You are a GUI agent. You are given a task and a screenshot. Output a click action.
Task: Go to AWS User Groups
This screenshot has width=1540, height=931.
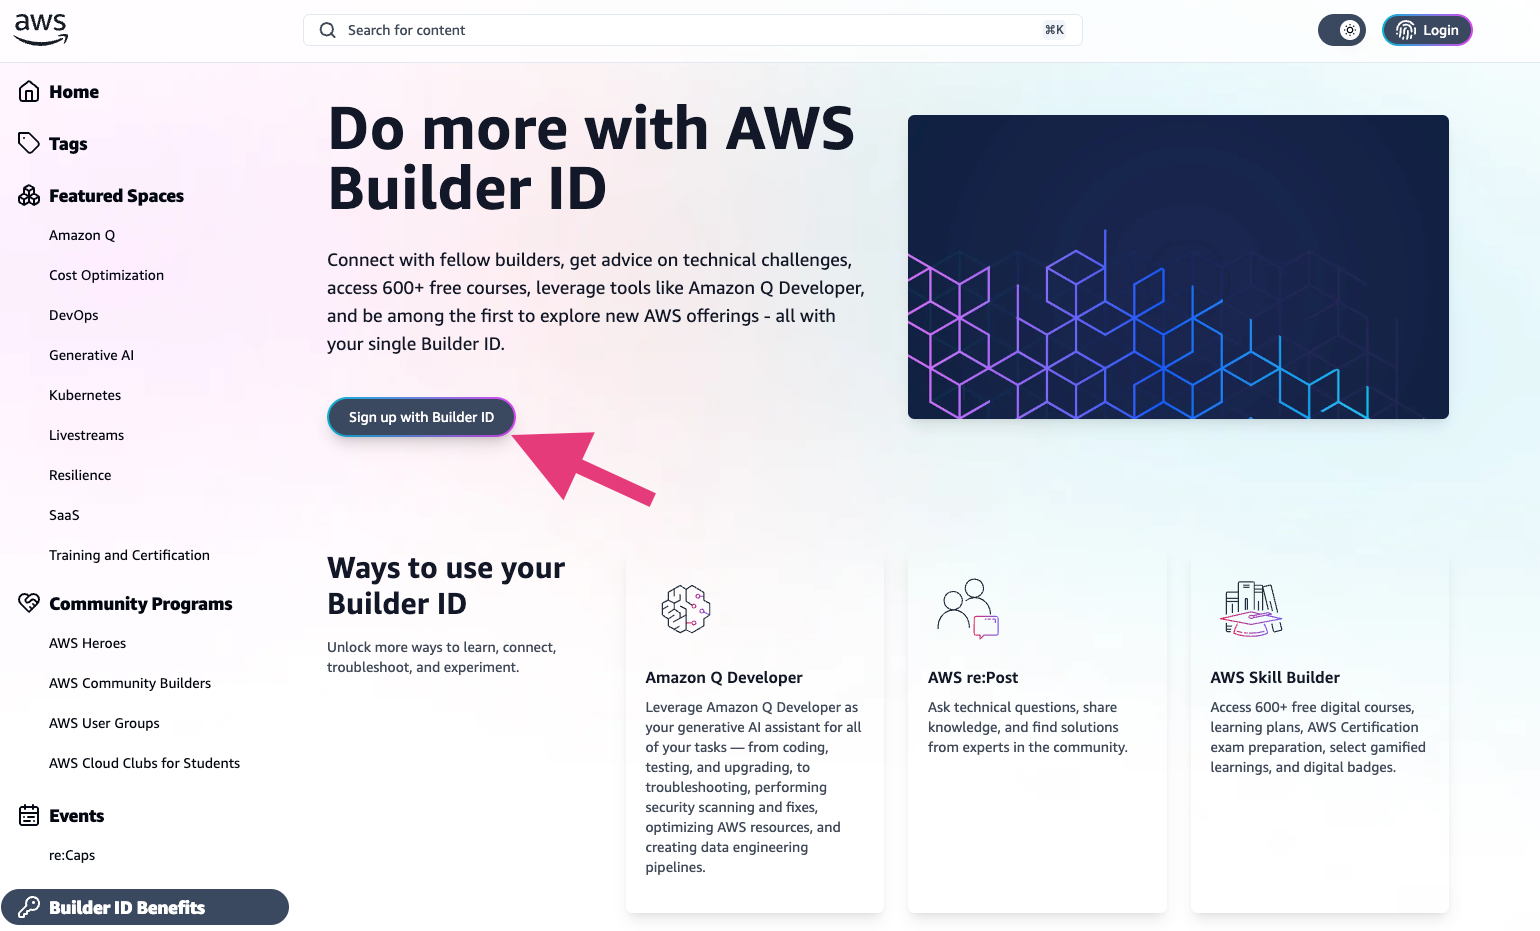pos(104,723)
